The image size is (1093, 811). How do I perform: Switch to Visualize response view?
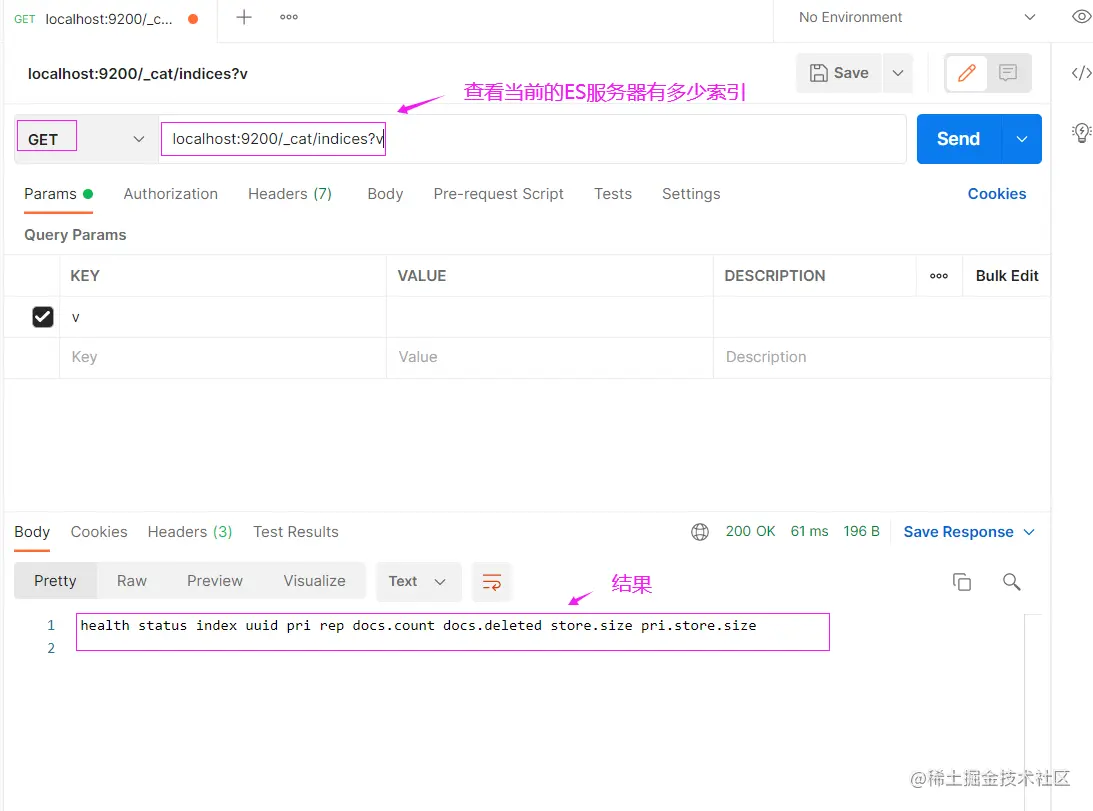314,581
